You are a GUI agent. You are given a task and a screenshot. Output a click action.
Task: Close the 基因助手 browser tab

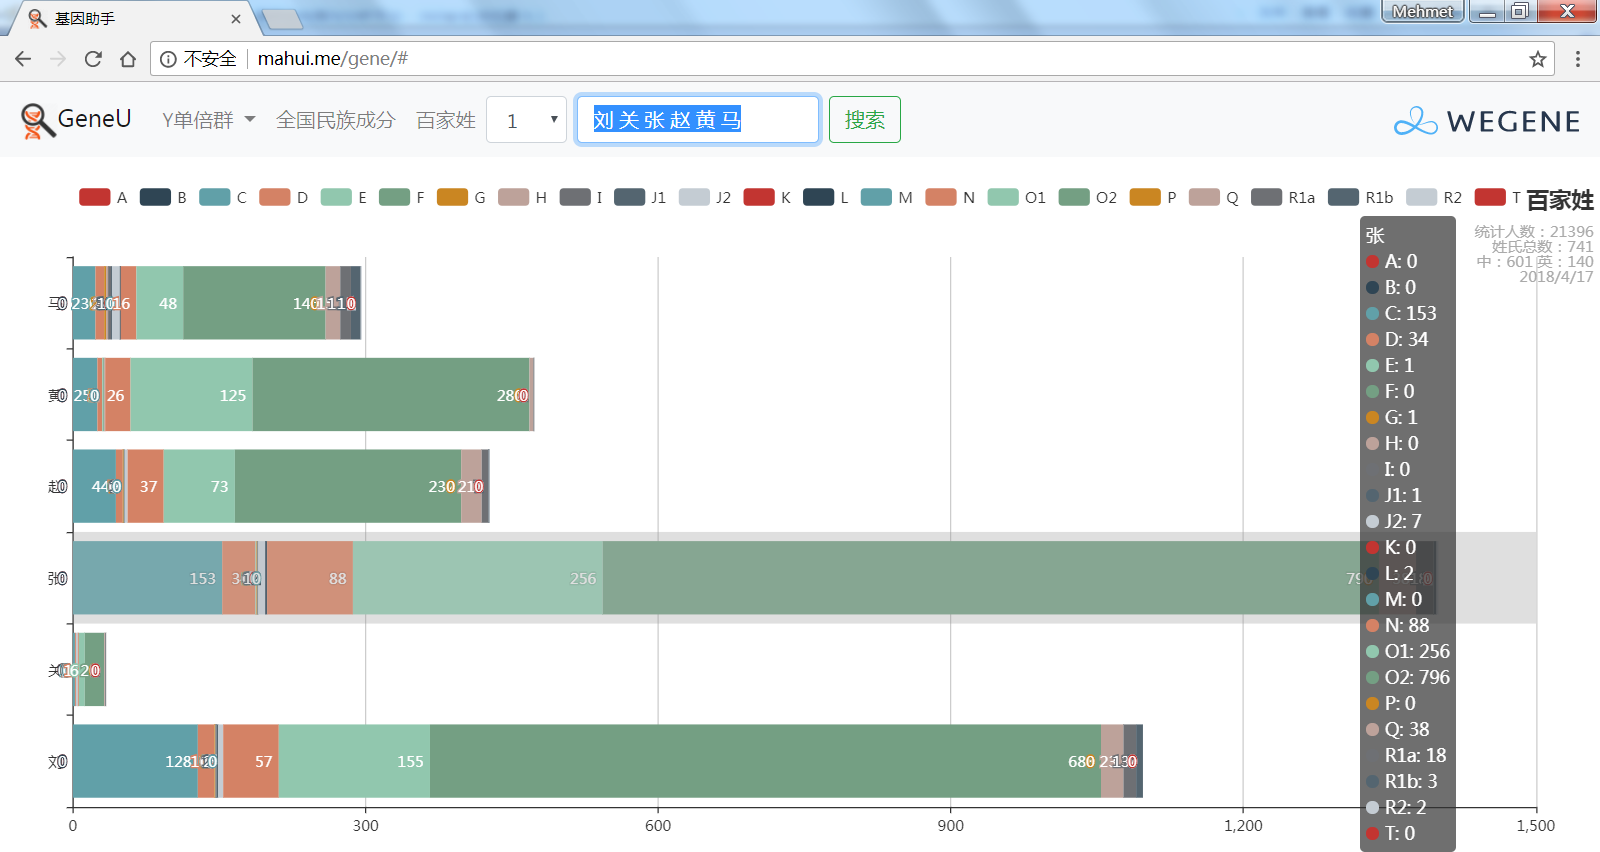coord(236,18)
